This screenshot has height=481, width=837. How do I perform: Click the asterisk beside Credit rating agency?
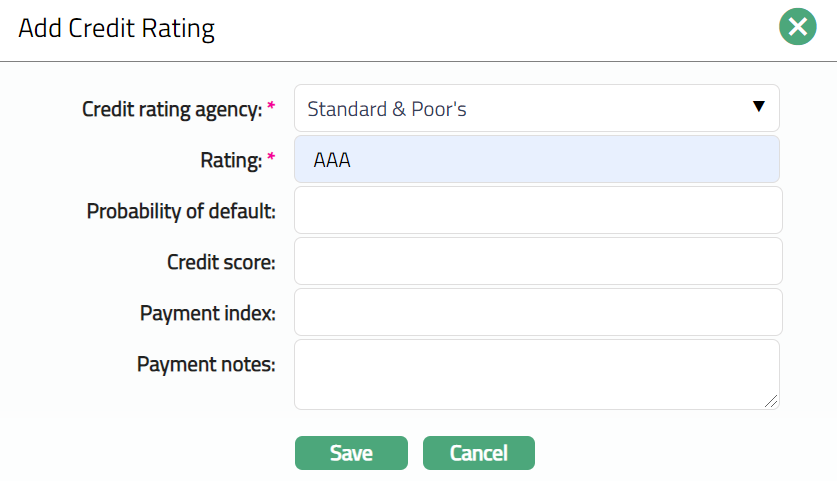coord(271,107)
